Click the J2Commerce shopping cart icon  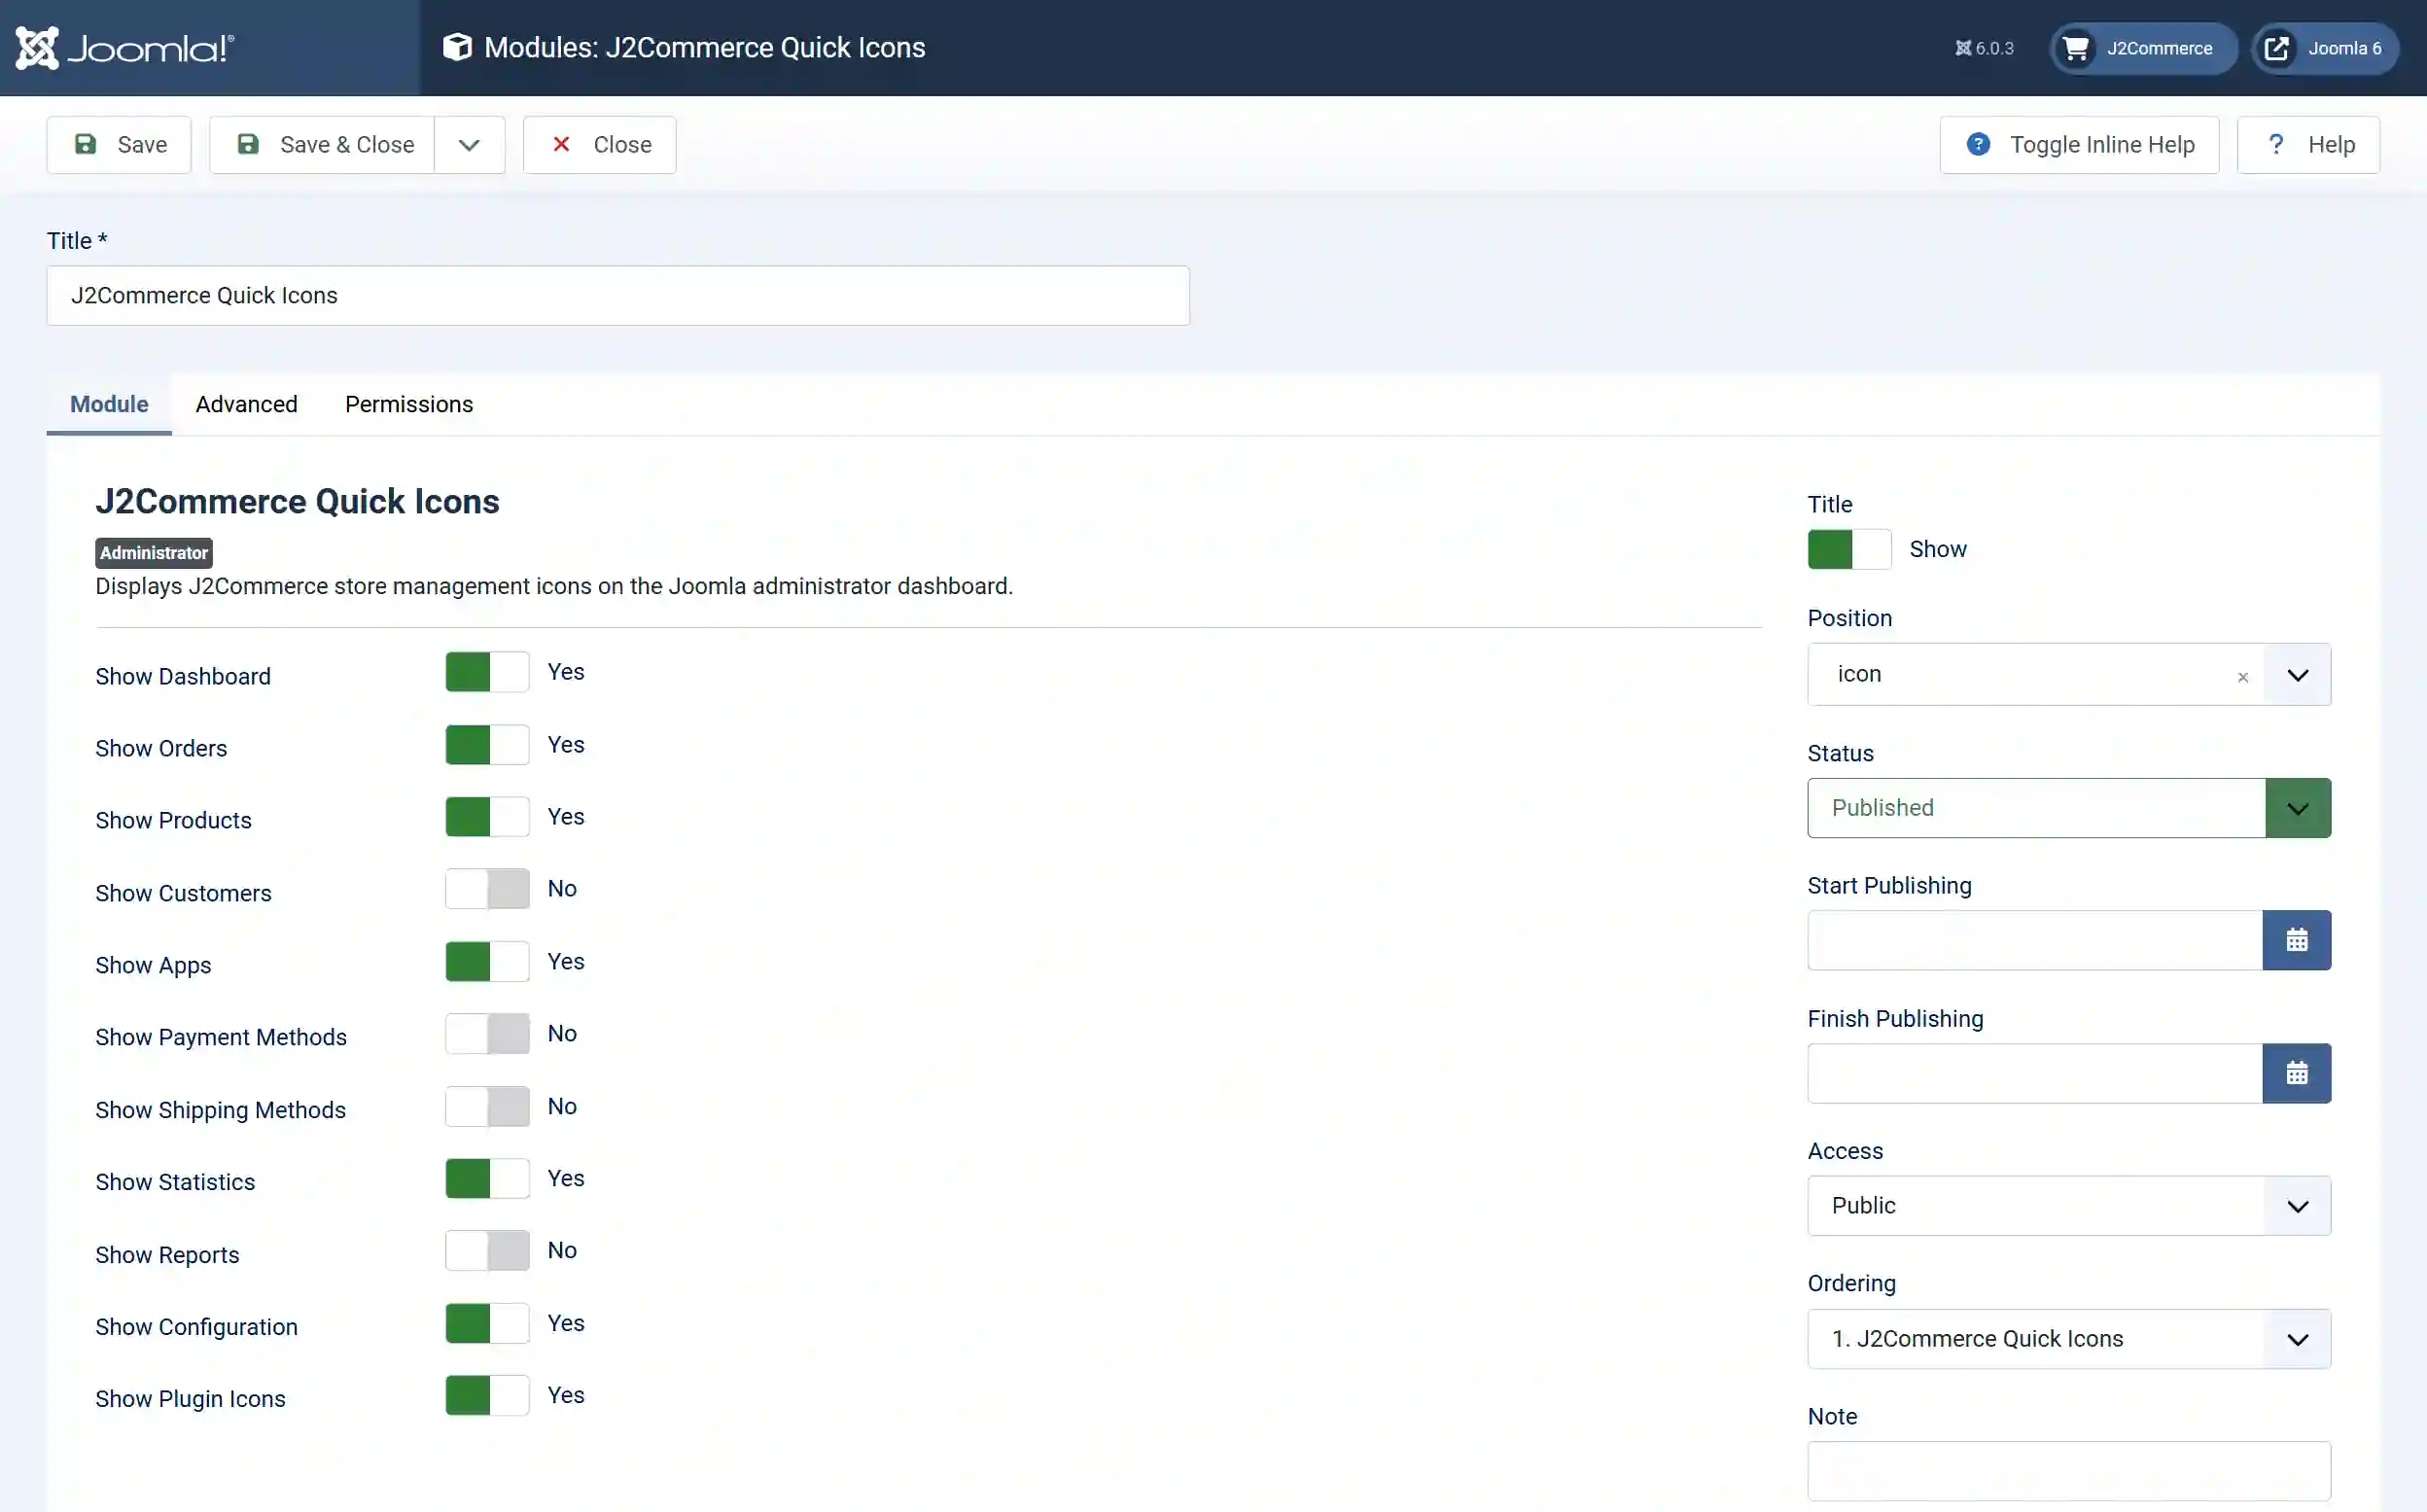pyautogui.click(x=2076, y=48)
